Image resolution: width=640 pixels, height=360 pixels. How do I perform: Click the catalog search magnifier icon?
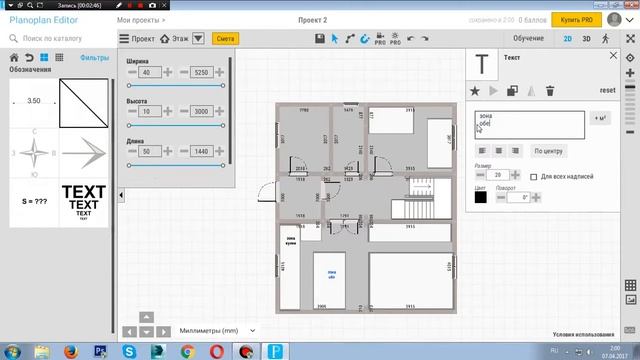coord(13,38)
